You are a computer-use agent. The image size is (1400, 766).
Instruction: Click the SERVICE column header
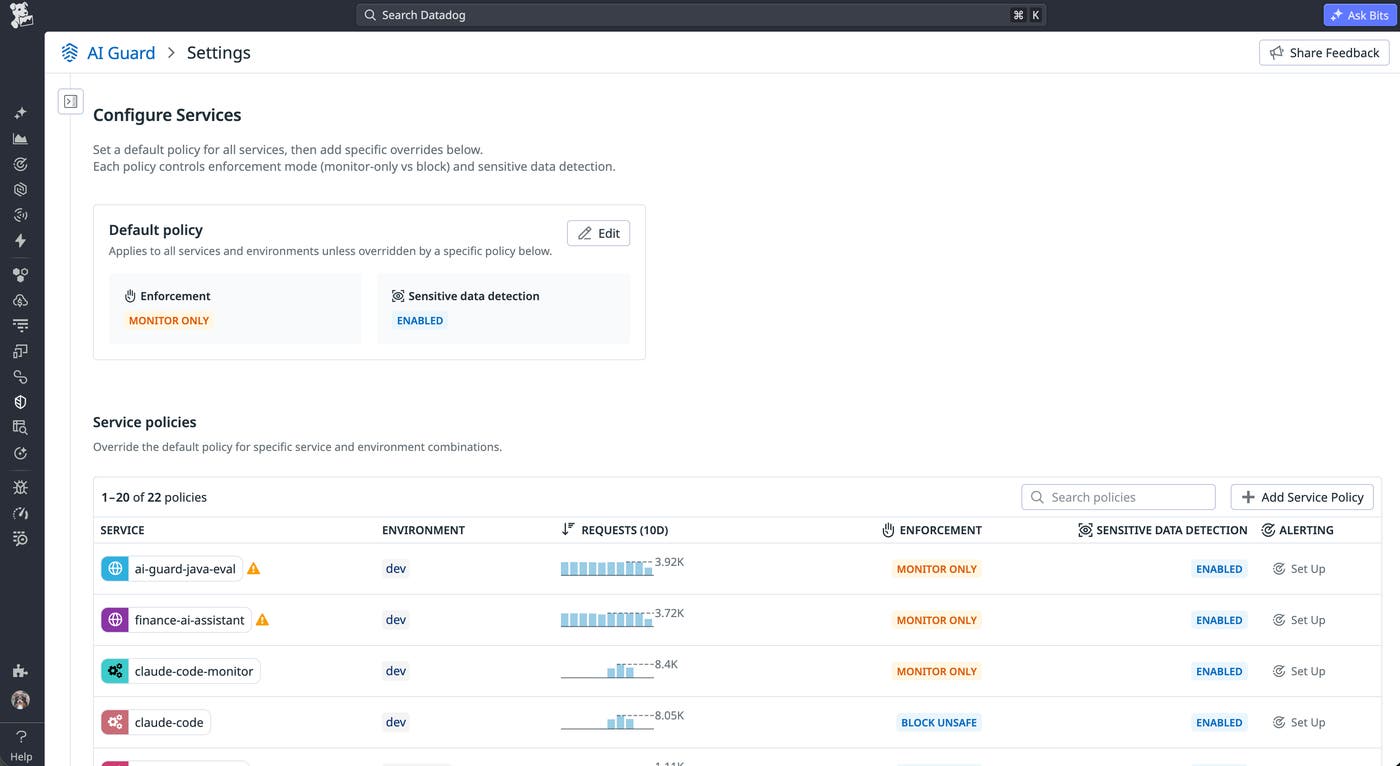coord(122,530)
